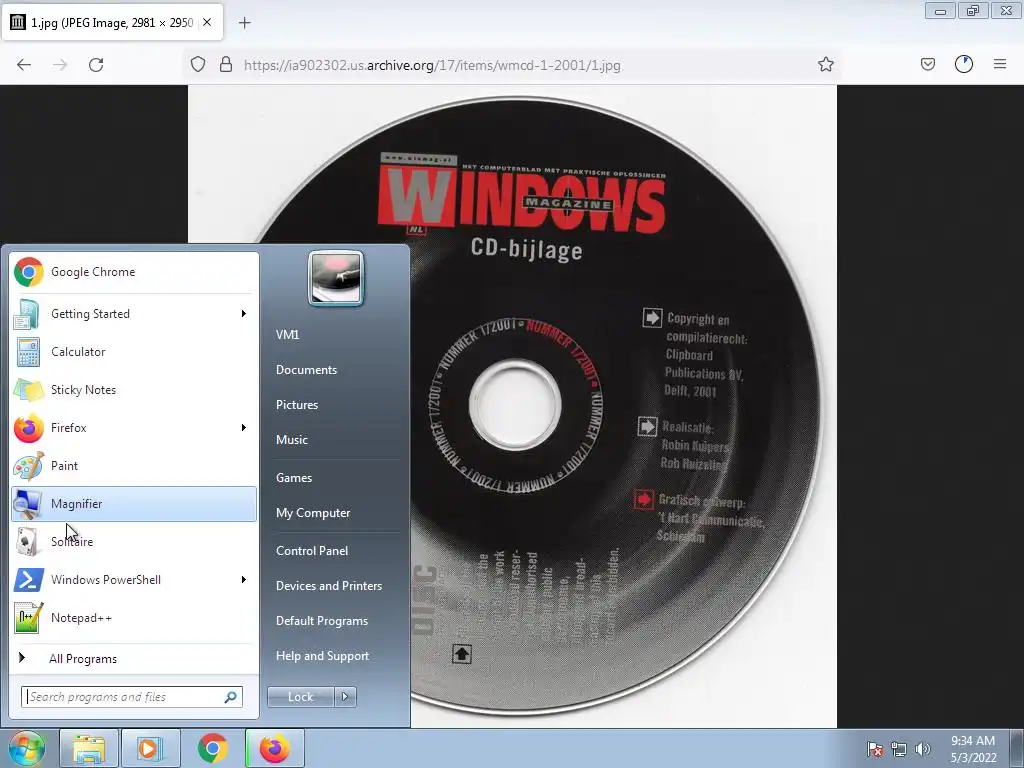
Task: Open Windows Media Player taskbar icon
Action: tap(150, 748)
